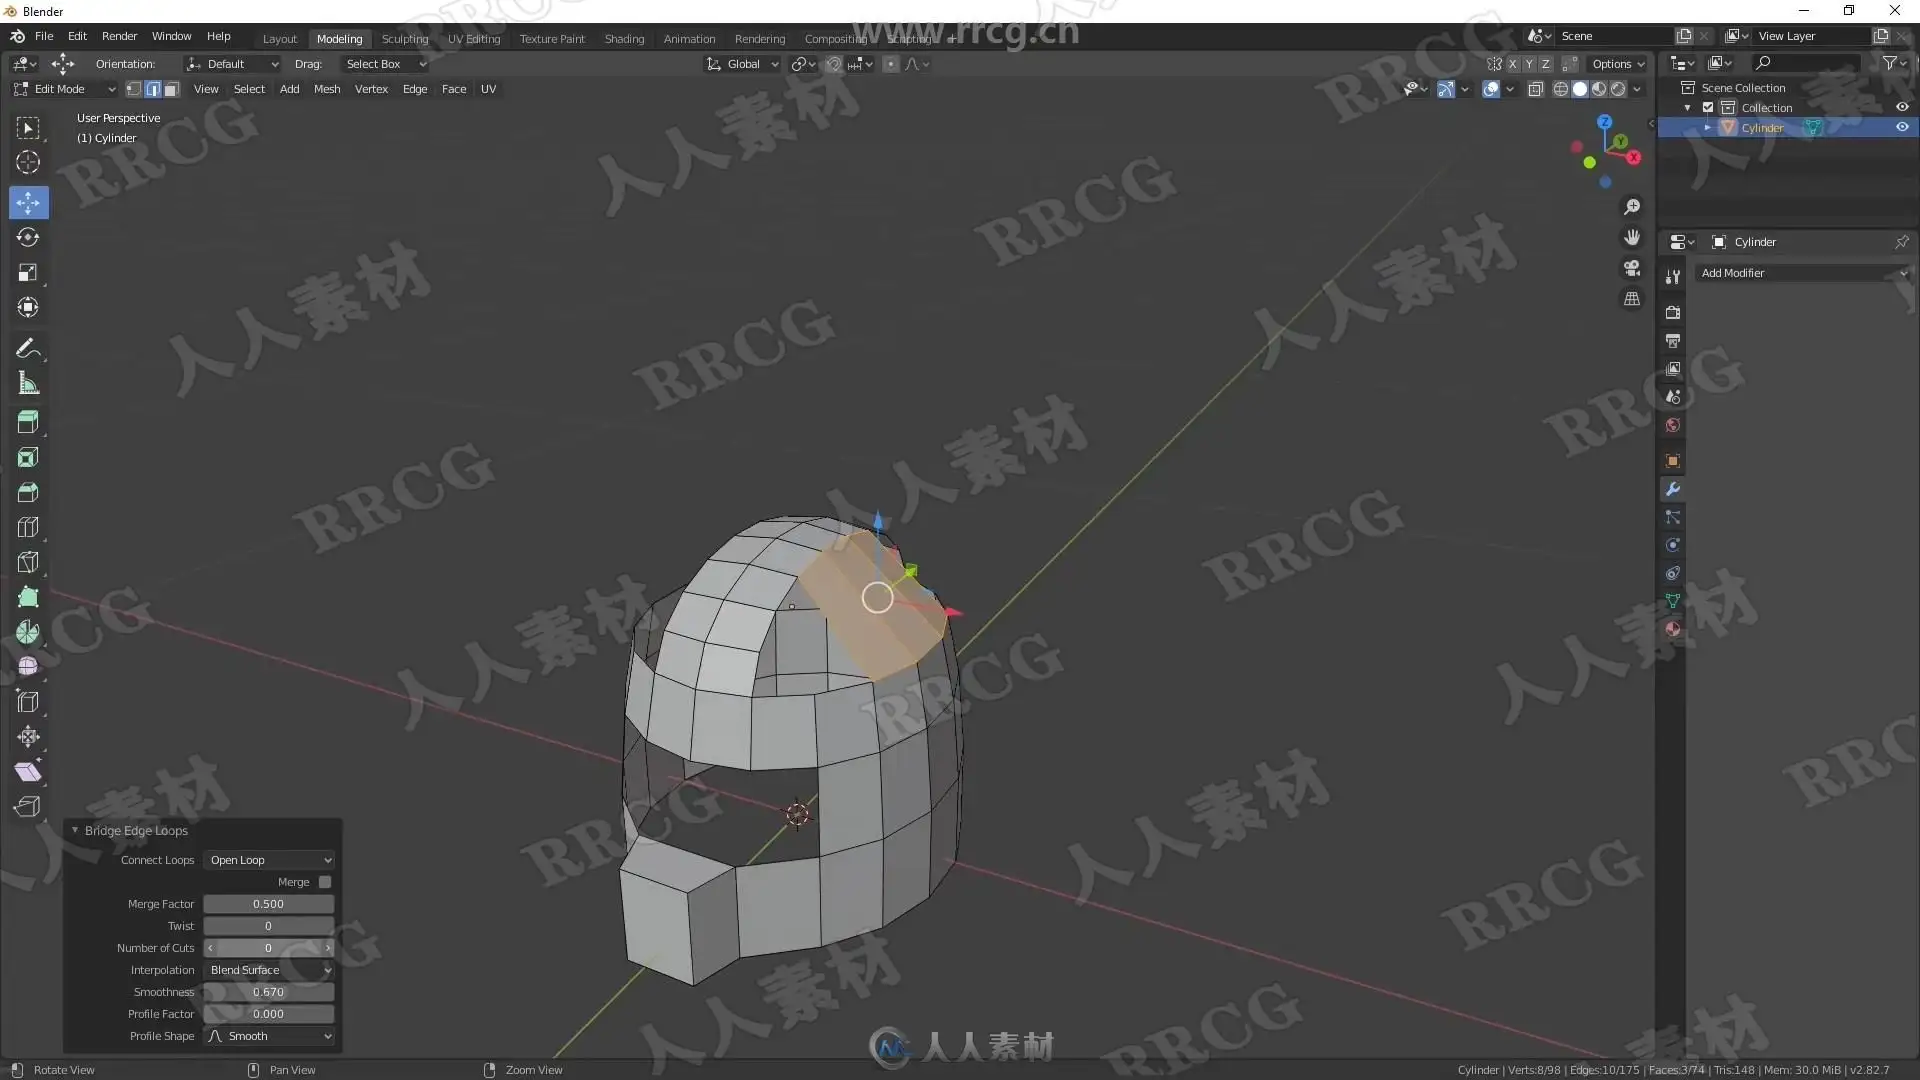Choose the Measure tool
The image size is (1920, 1080).
28,384
